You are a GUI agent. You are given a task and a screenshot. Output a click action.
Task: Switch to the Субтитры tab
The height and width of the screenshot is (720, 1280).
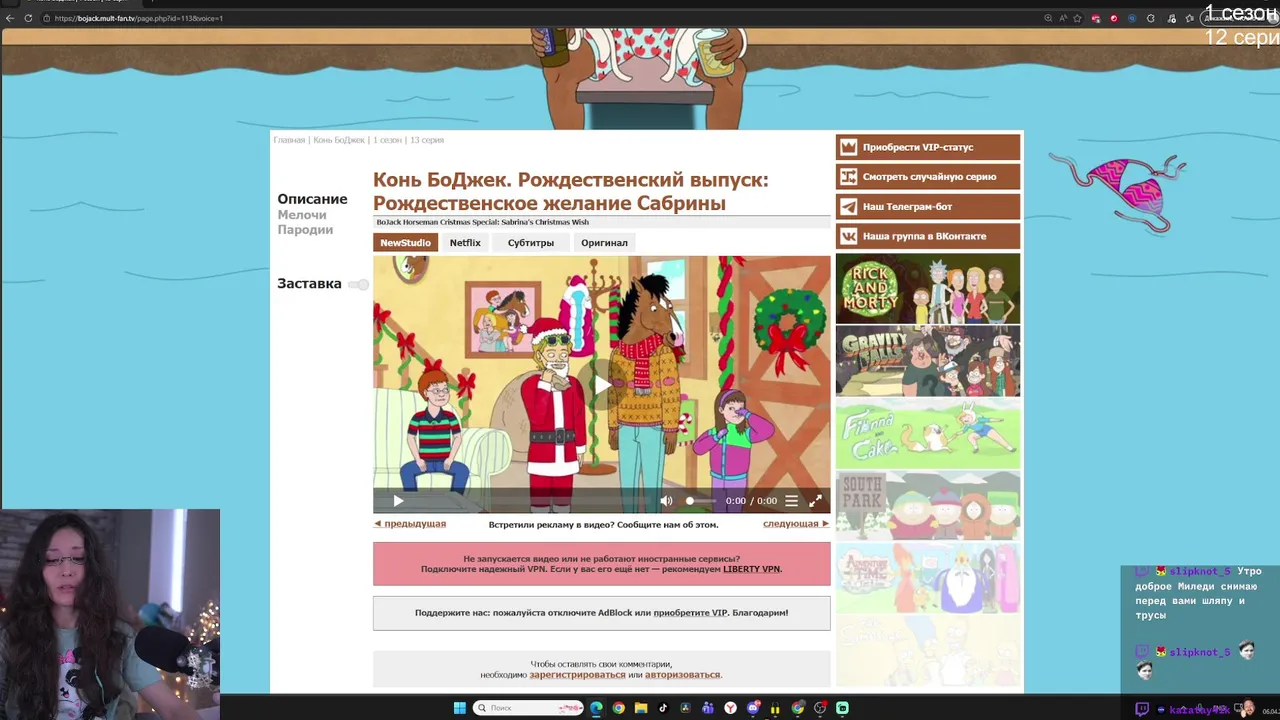pyautogui.click(x=530, y=243)
